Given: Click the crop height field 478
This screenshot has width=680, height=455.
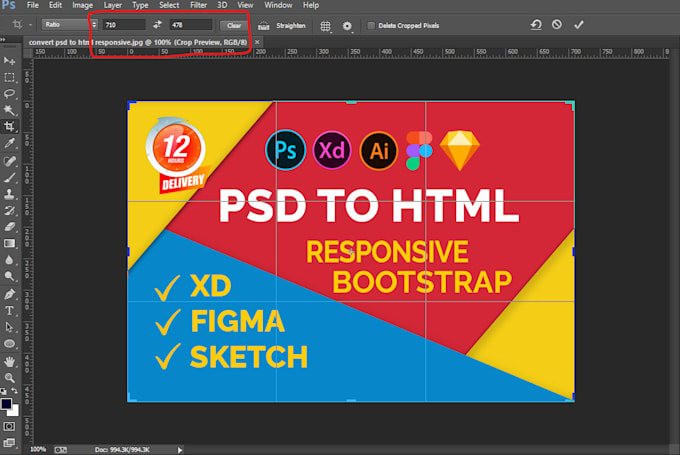Looking at the screenshot, I should pos(191,25).
